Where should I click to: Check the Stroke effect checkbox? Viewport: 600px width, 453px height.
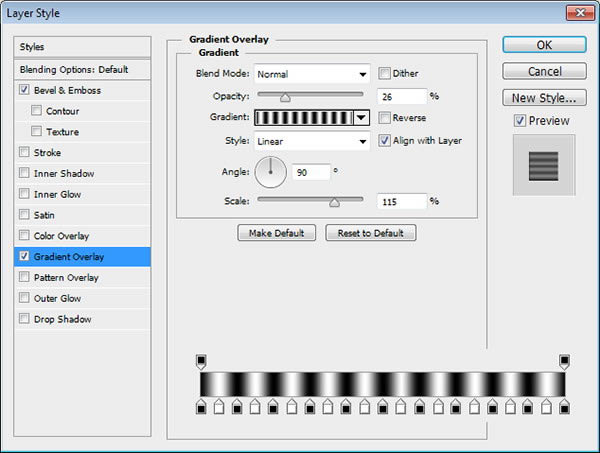pos(24,152)
